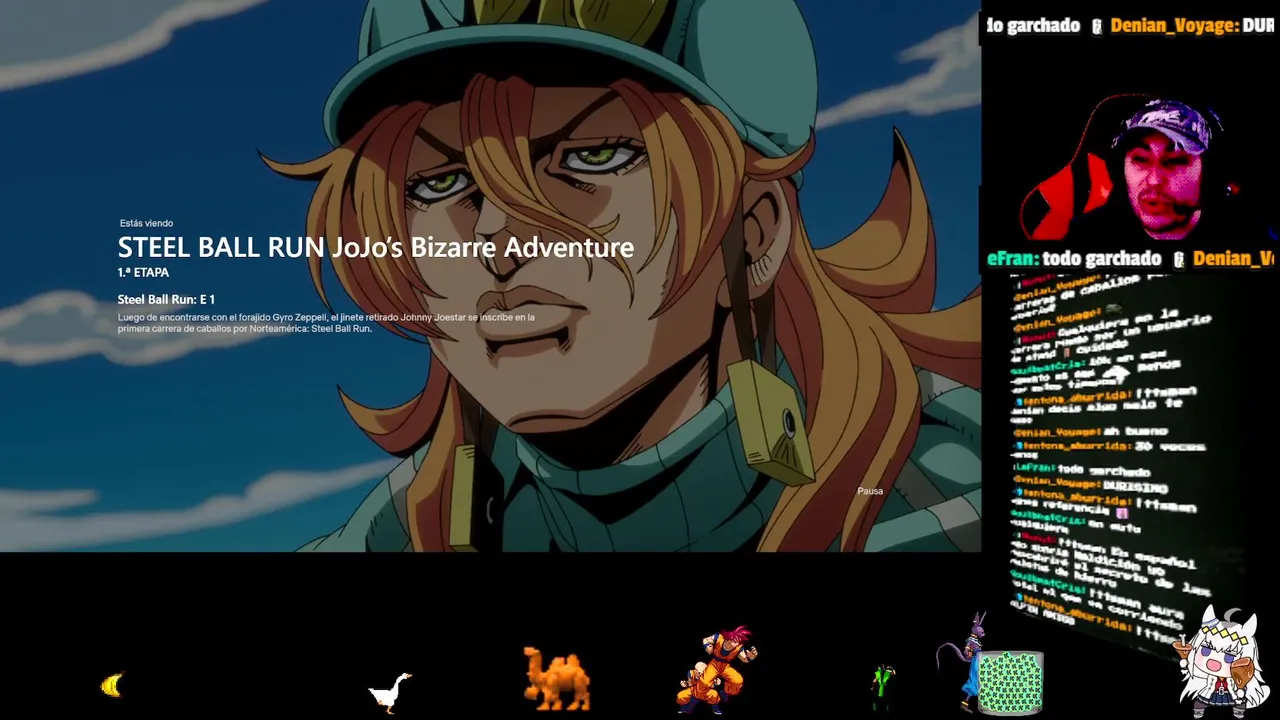Click the episode synopsis mentioning Gyro Zeppeli

[326, 322]
